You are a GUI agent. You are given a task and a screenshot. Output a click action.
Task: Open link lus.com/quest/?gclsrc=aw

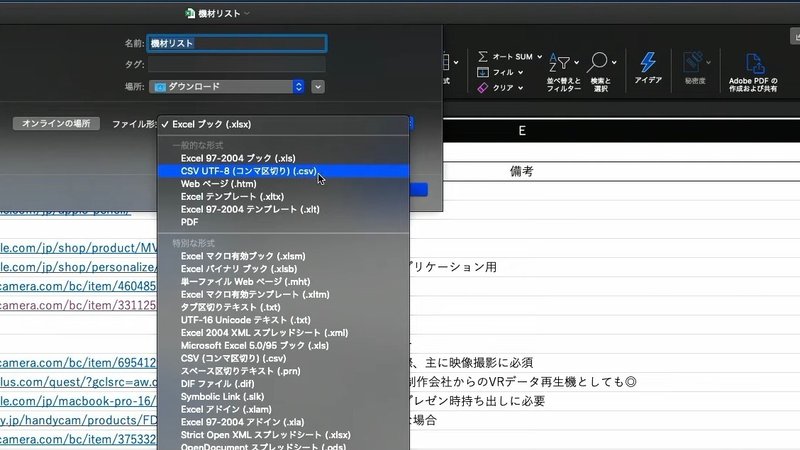pyautogui.click(x=79, y=382)
